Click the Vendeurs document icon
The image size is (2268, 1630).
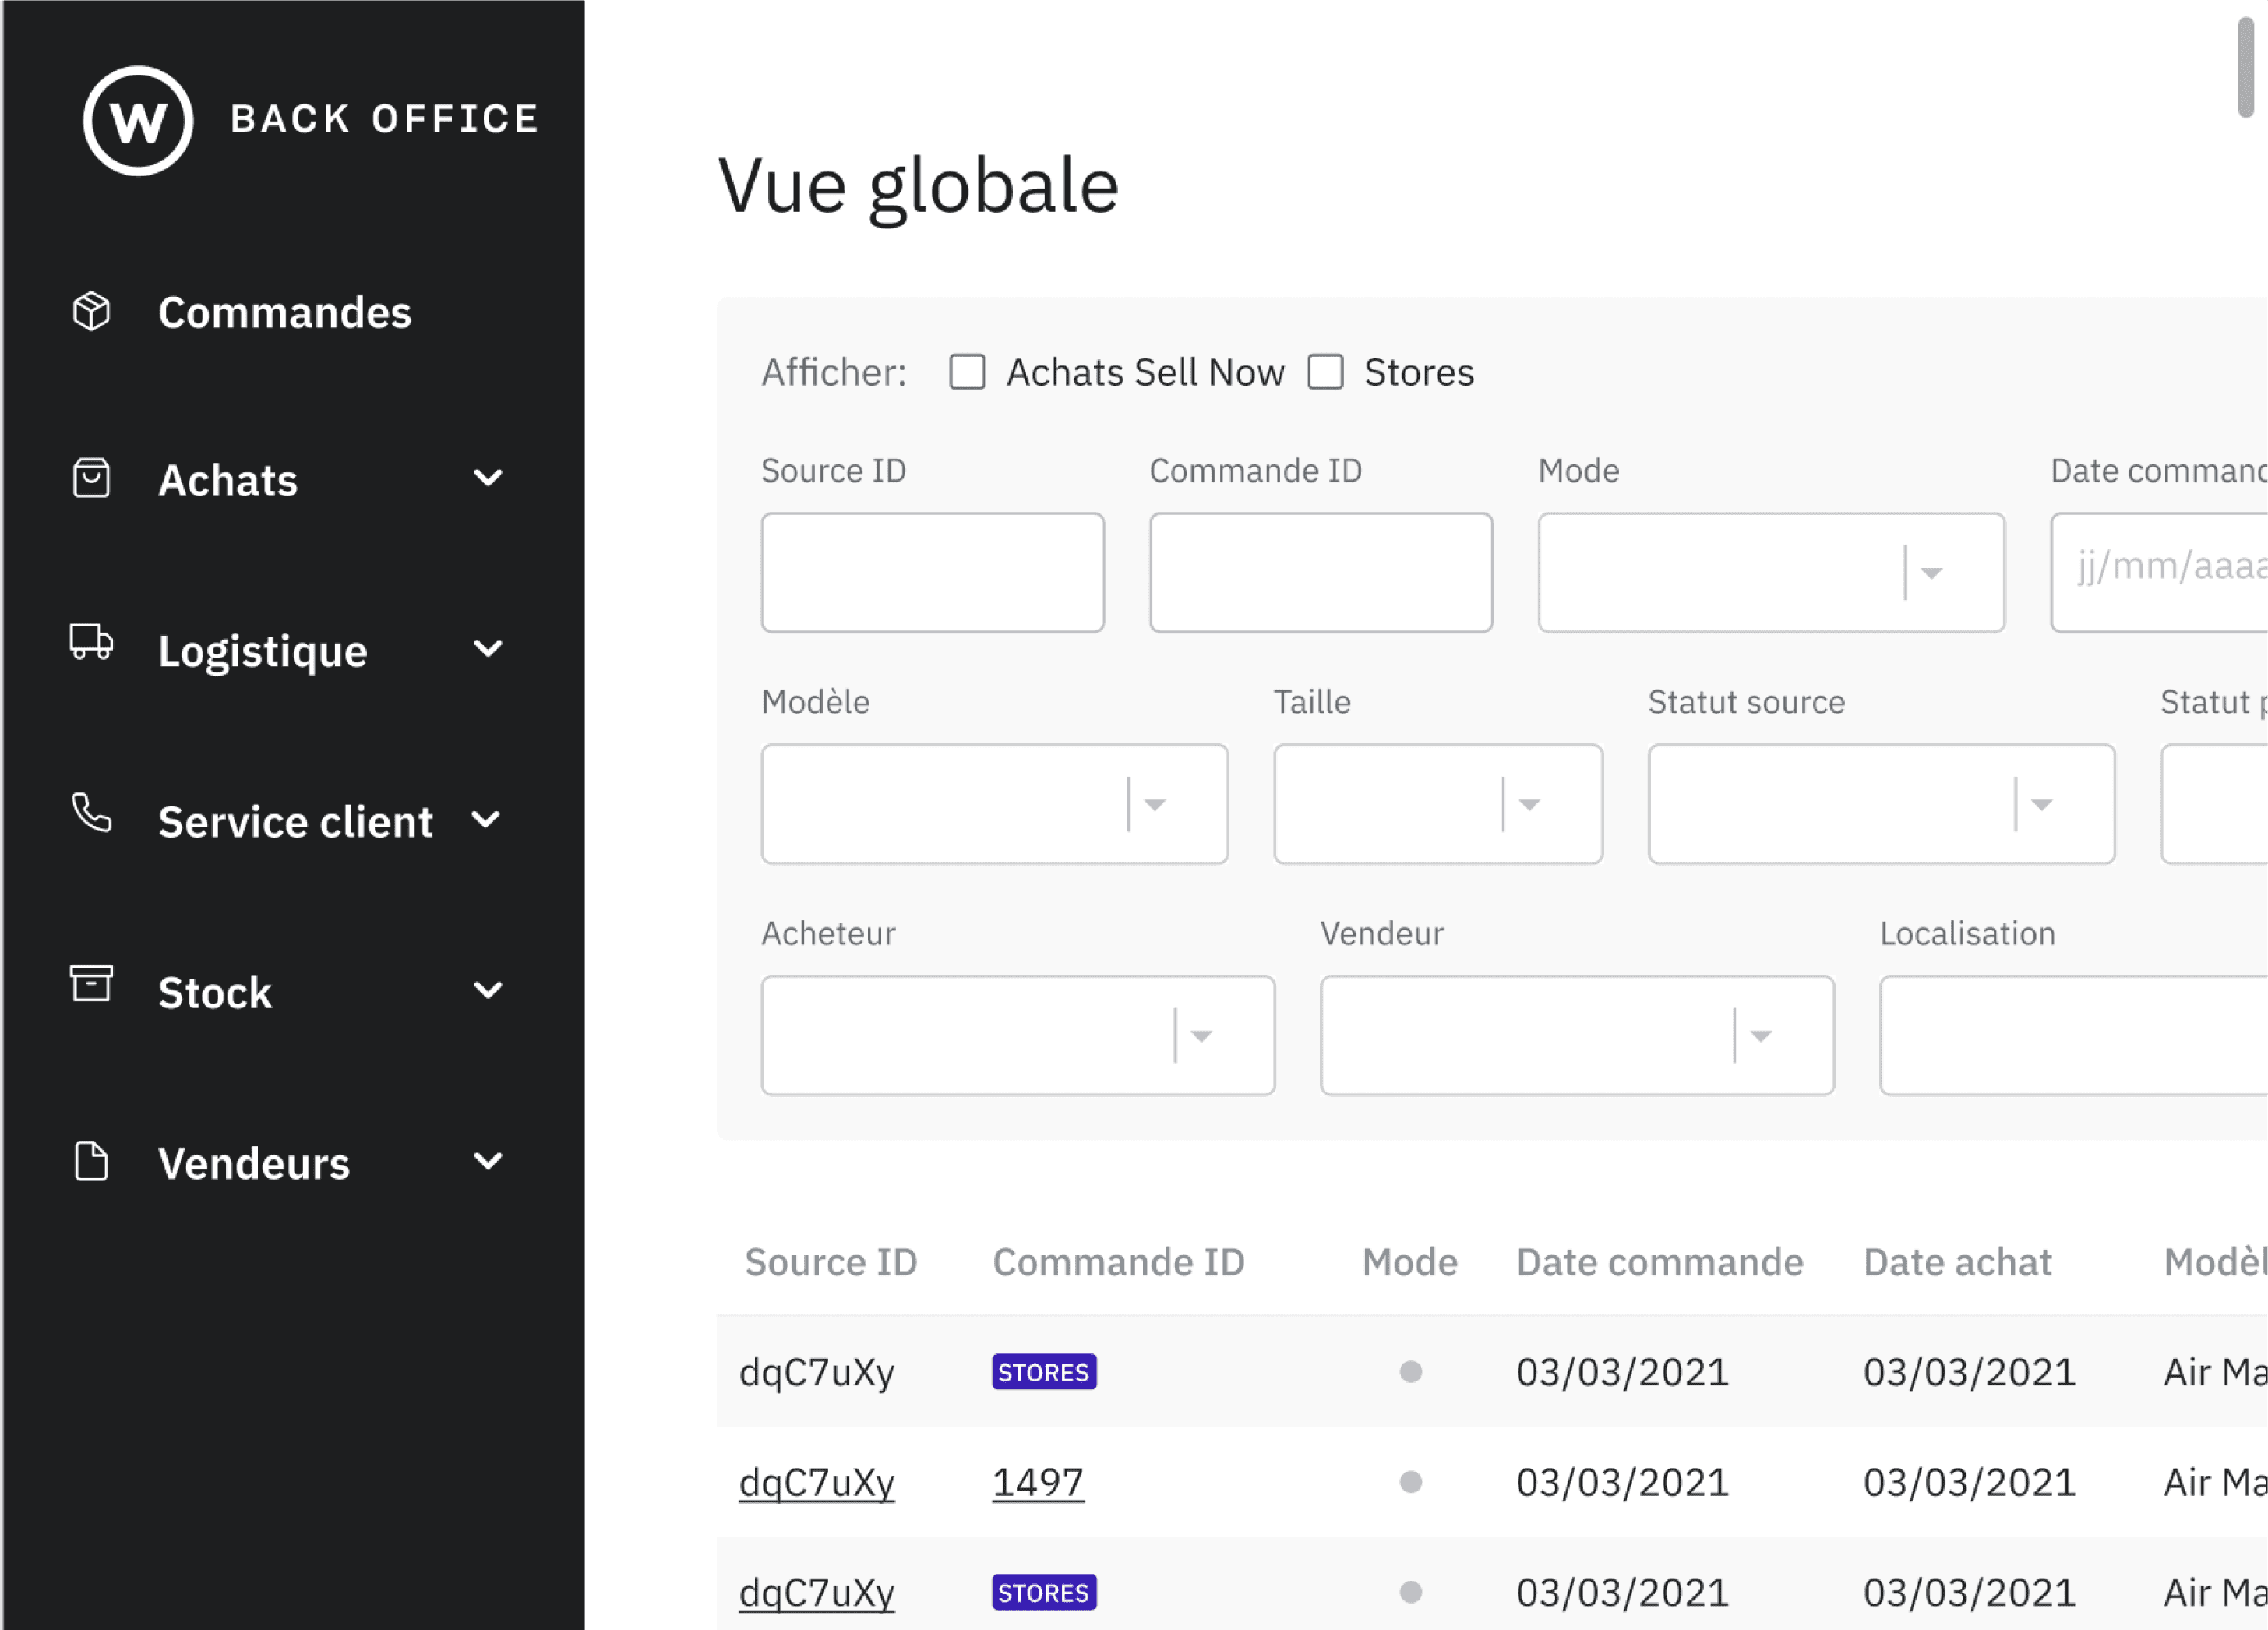click(91, 1161)
